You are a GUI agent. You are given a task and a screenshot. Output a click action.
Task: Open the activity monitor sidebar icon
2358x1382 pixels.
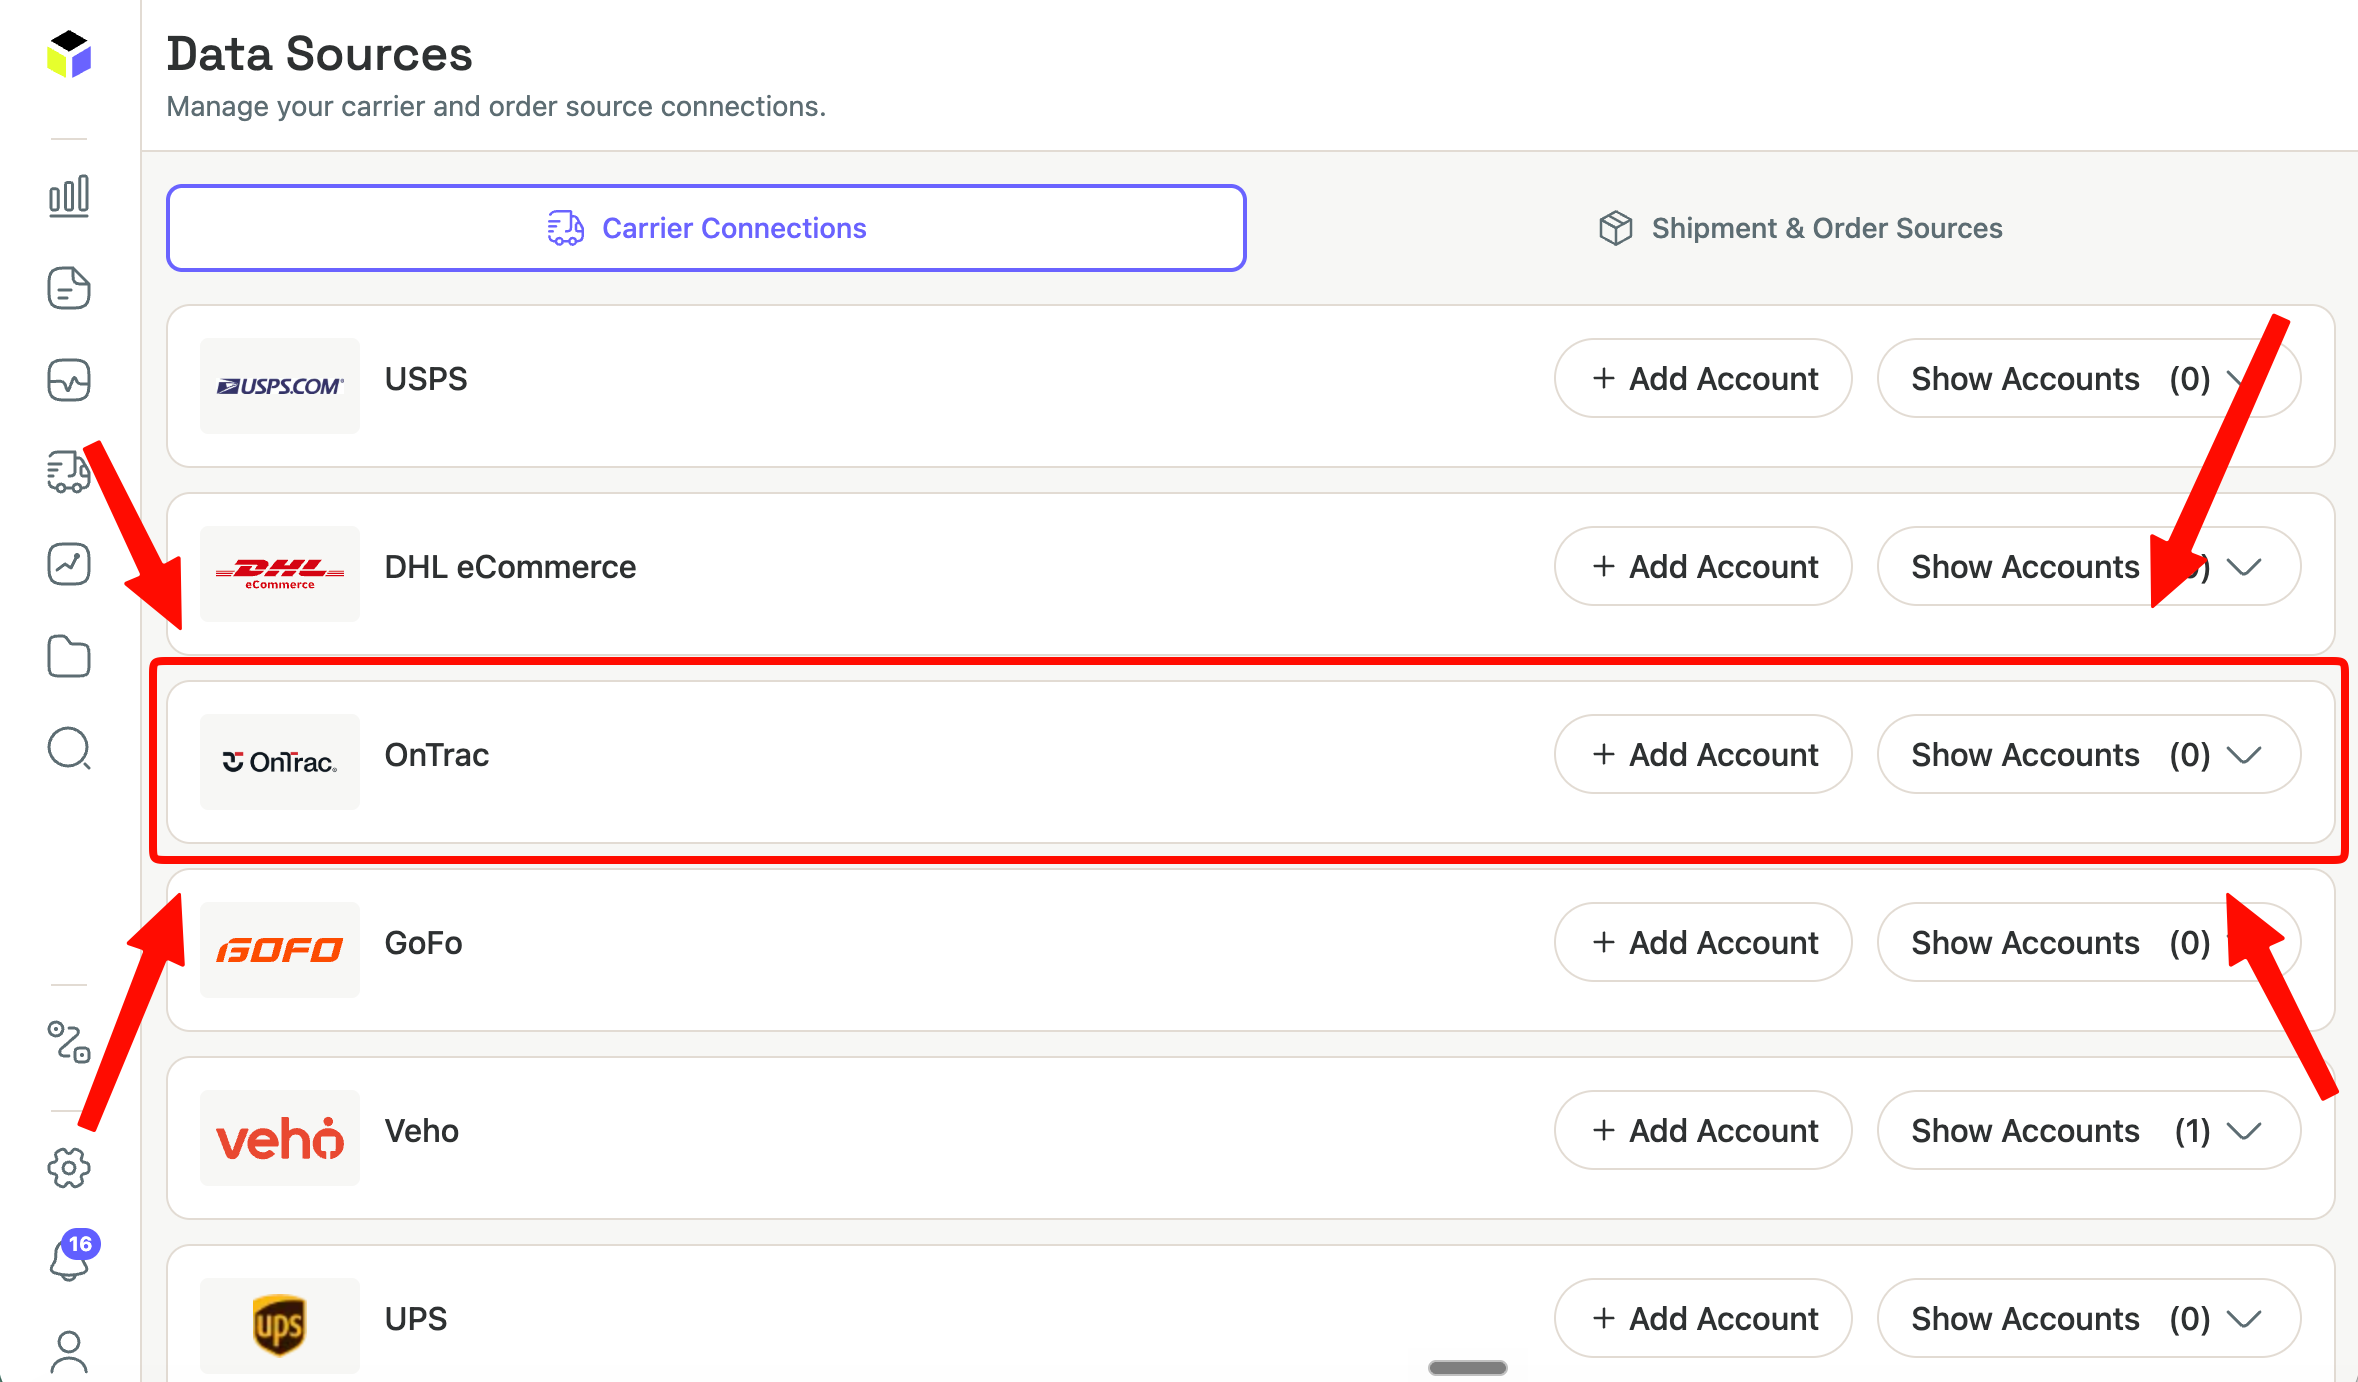[x=69, y=380]
